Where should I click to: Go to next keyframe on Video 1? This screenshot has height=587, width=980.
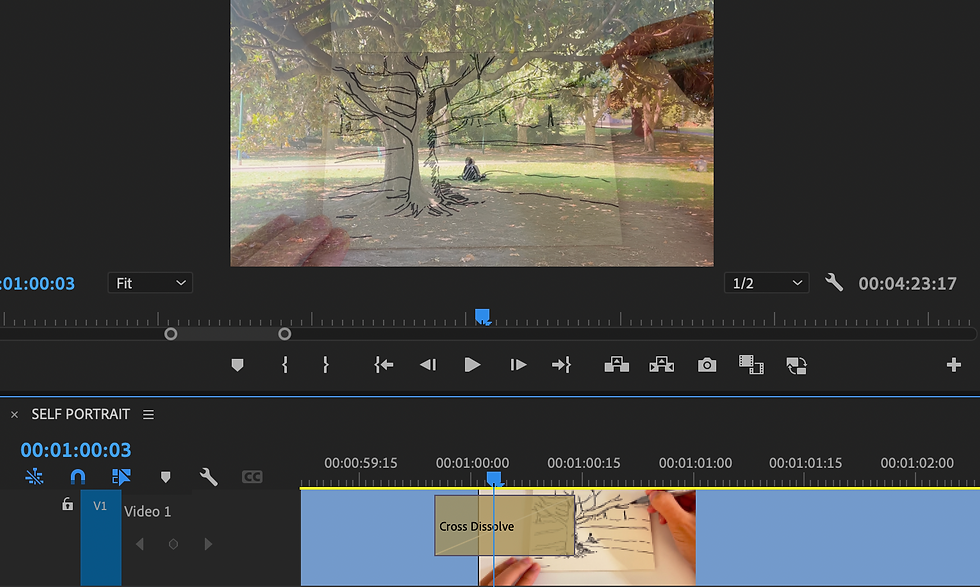(208, 544)
